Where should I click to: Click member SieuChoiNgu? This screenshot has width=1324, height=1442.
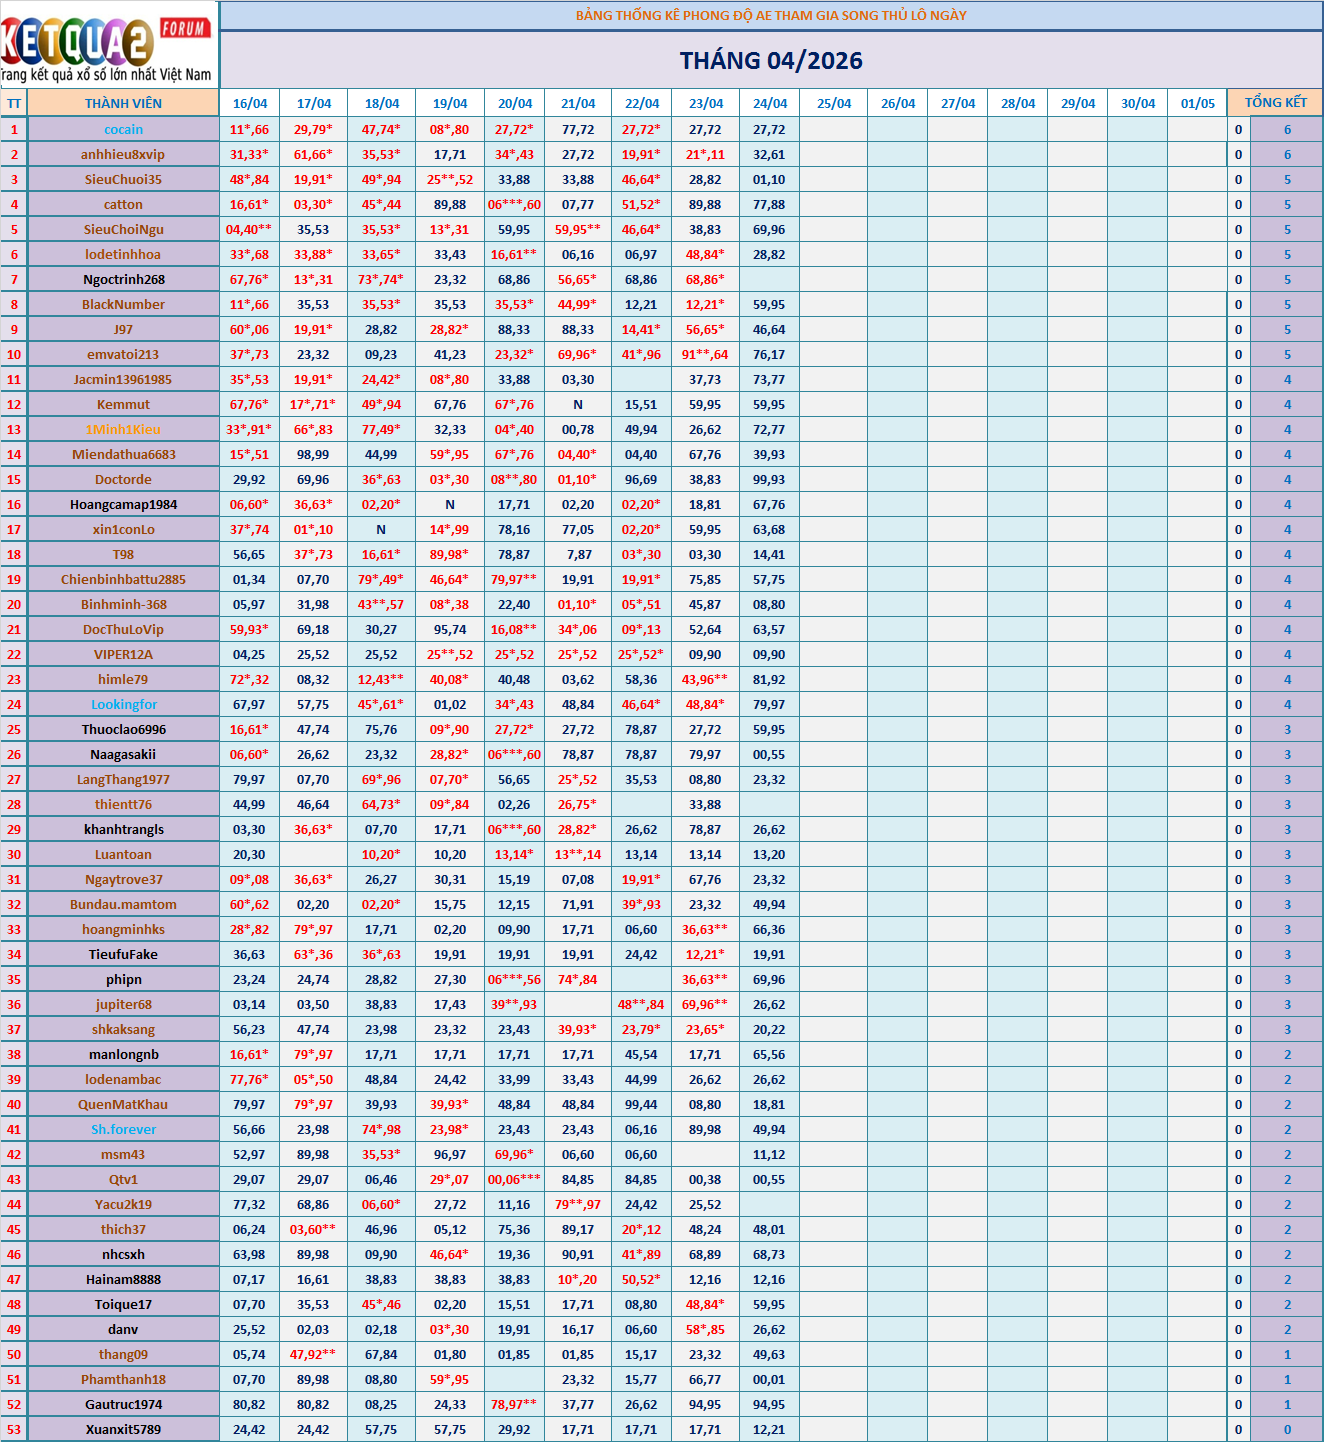pyautogui.click(x=123, y=229)
